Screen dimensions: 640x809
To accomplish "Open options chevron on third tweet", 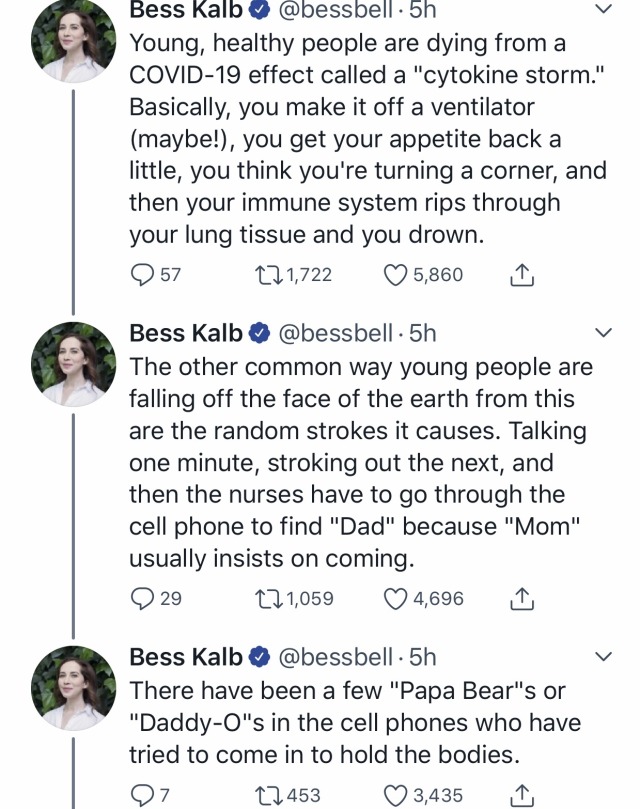I will 603,657.
